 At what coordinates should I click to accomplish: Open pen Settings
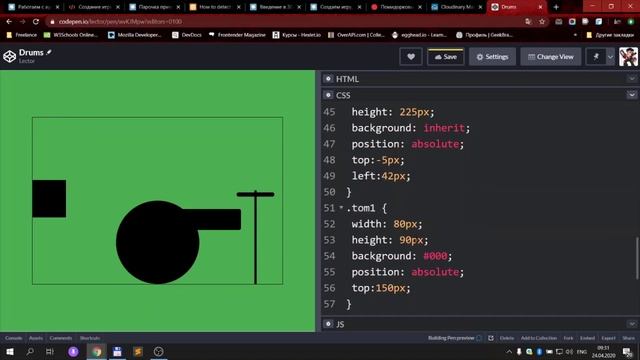[492, 57]
